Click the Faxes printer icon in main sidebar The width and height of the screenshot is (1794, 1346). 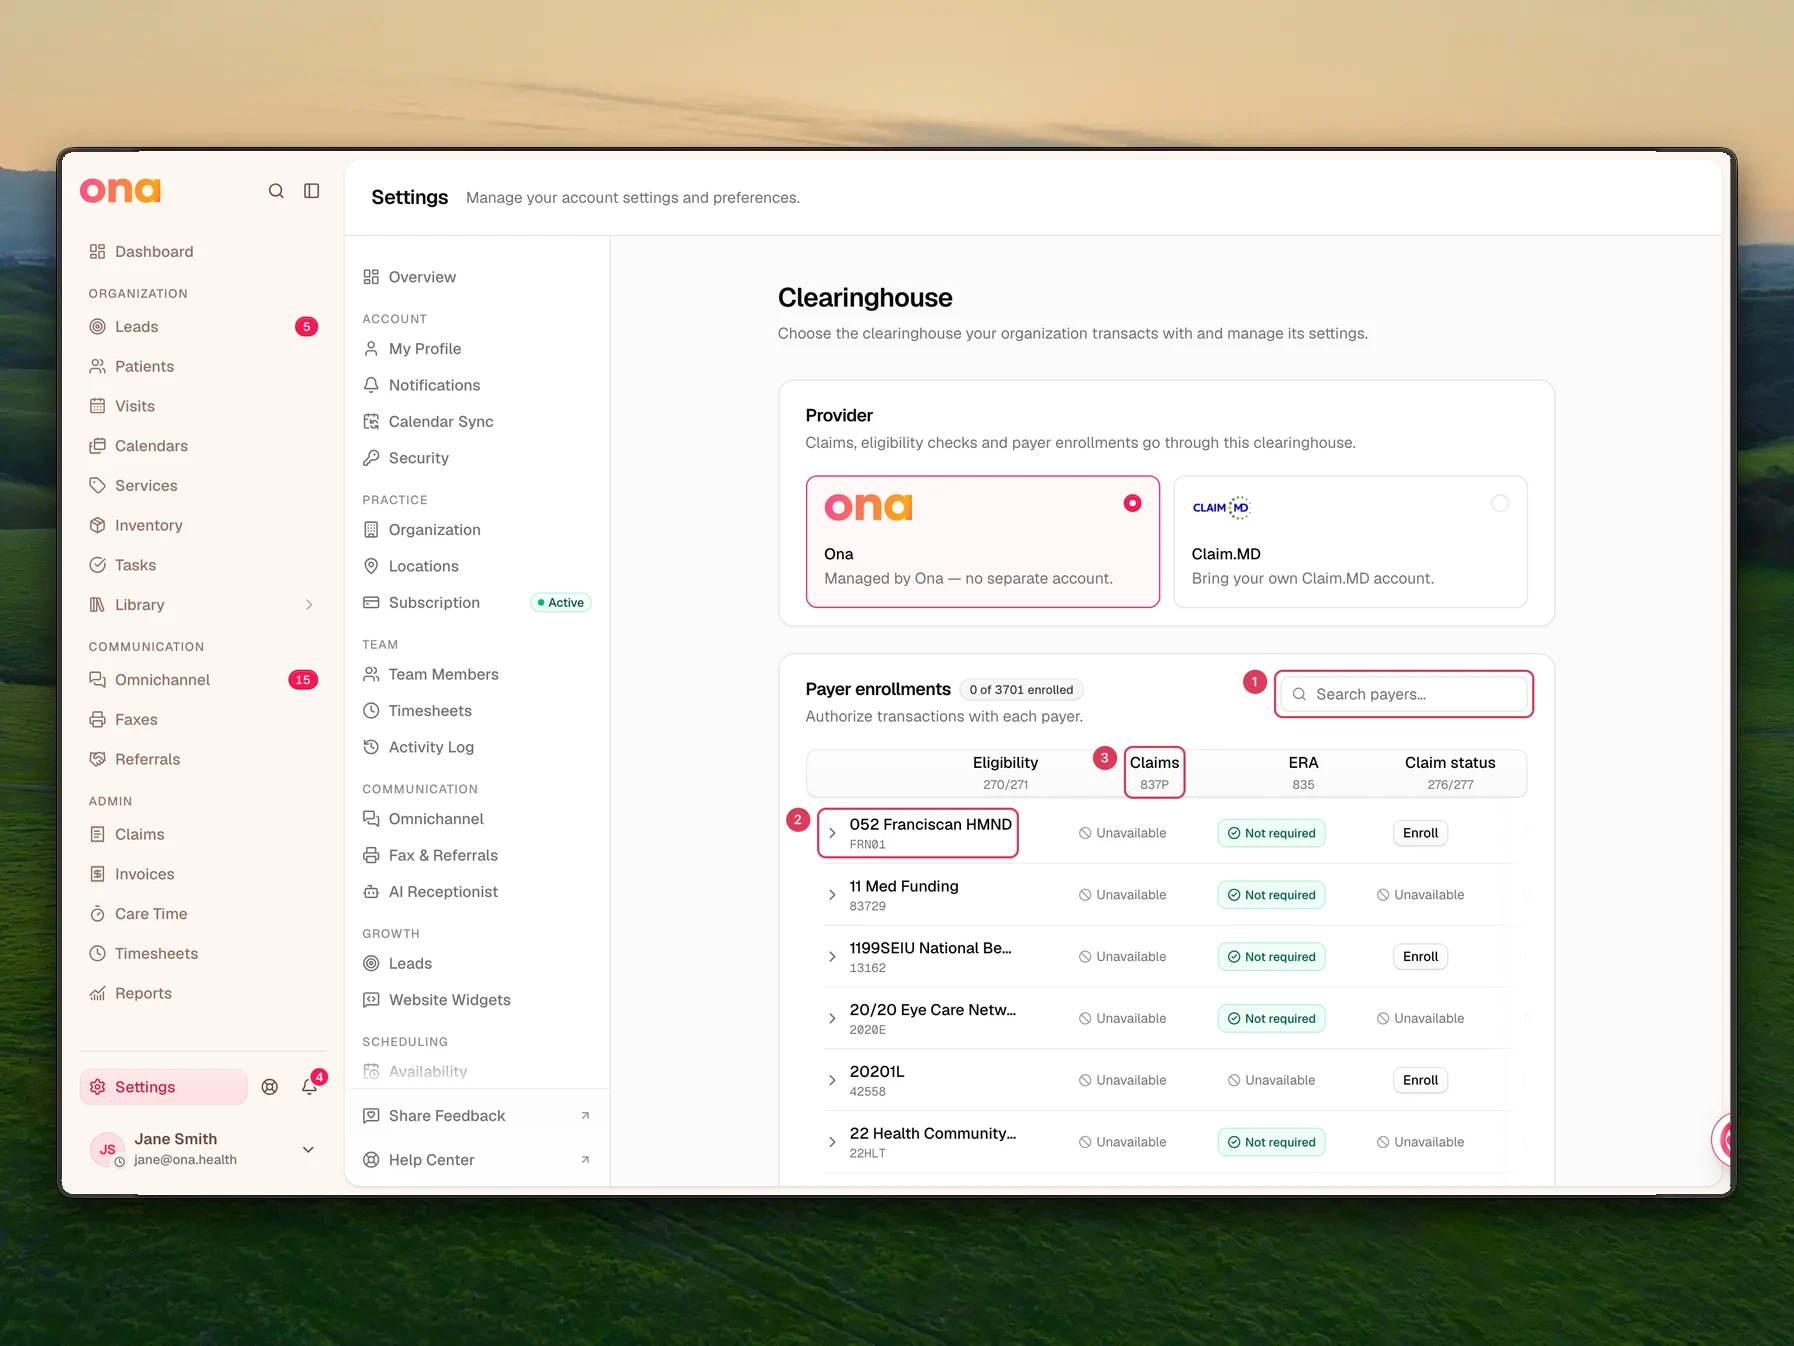97,719
